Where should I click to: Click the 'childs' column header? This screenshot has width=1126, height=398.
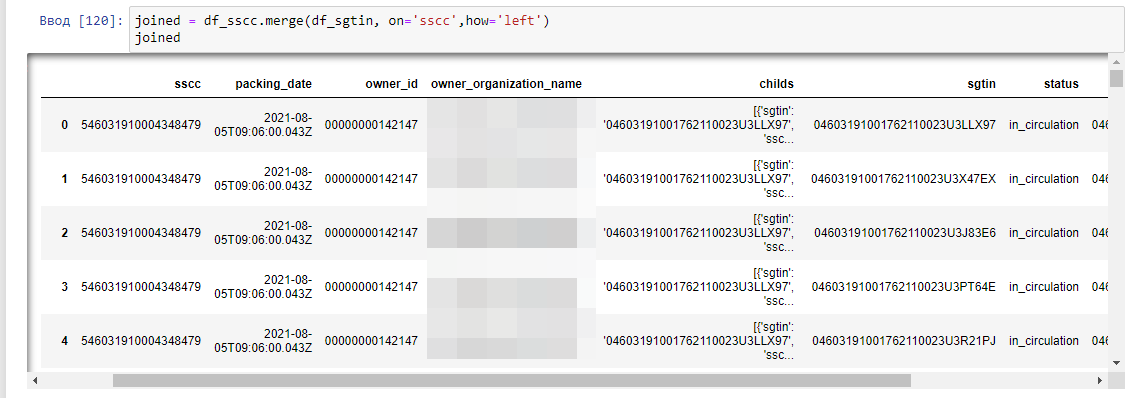776,84
